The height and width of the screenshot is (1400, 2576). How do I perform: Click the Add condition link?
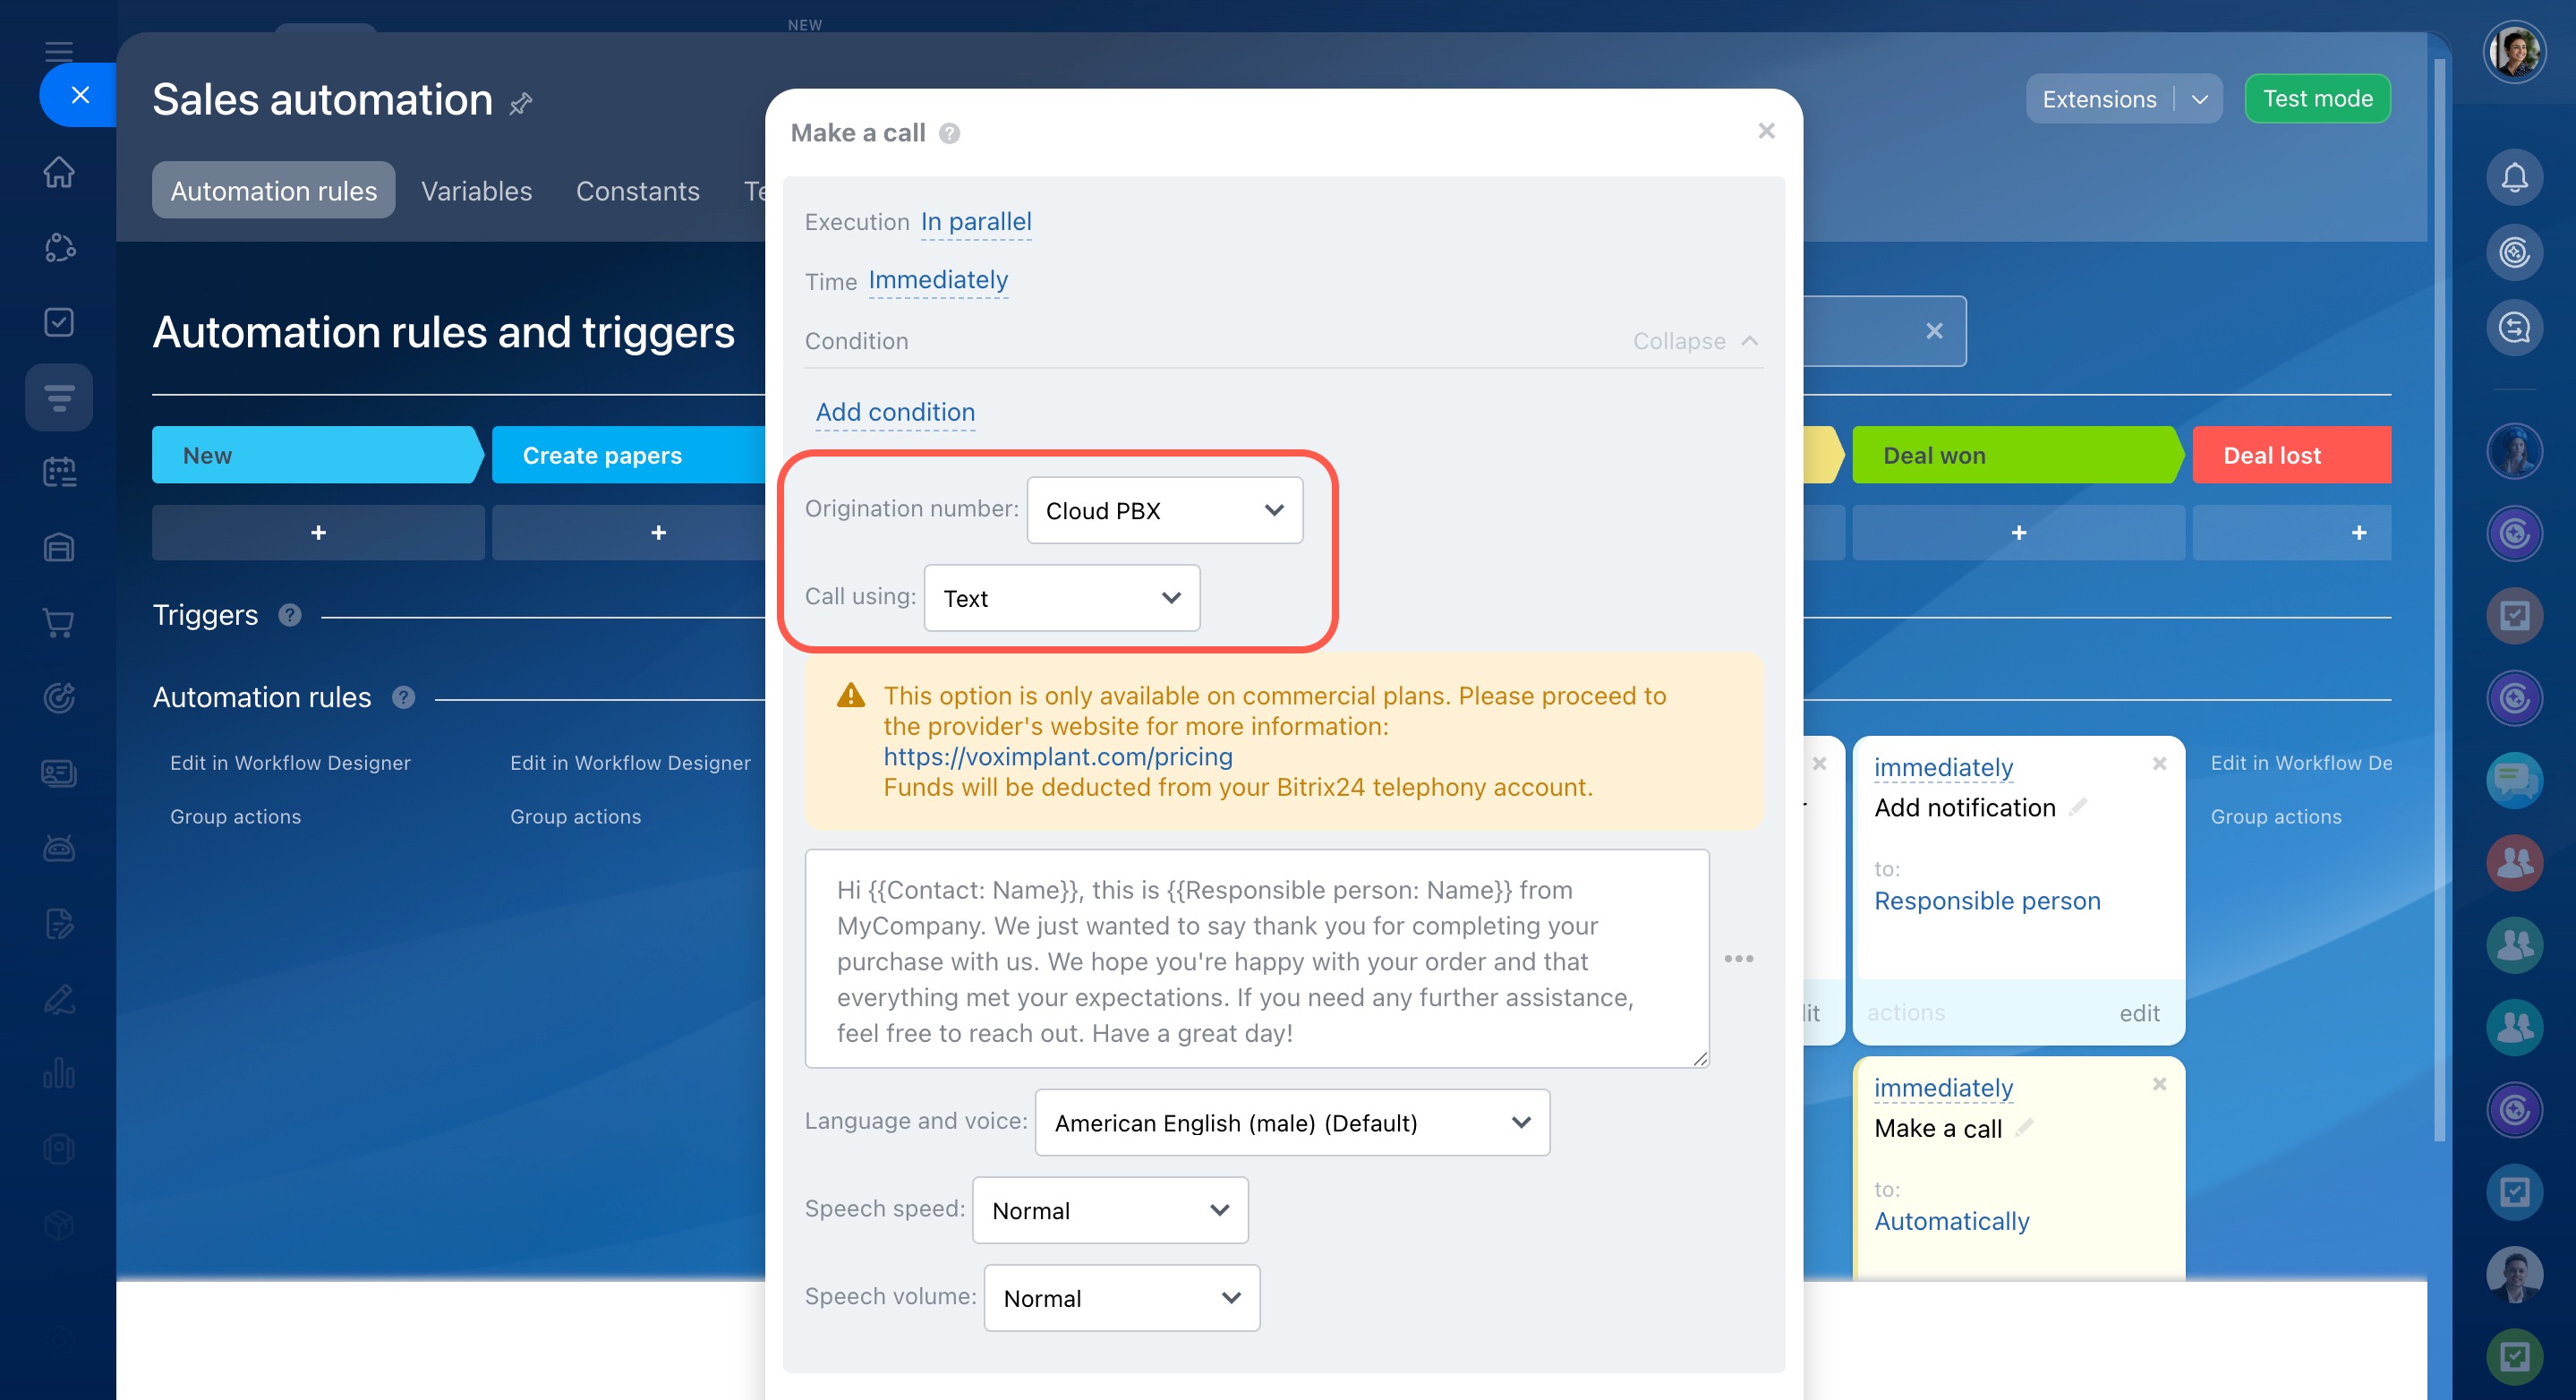[x=895, y=412]
